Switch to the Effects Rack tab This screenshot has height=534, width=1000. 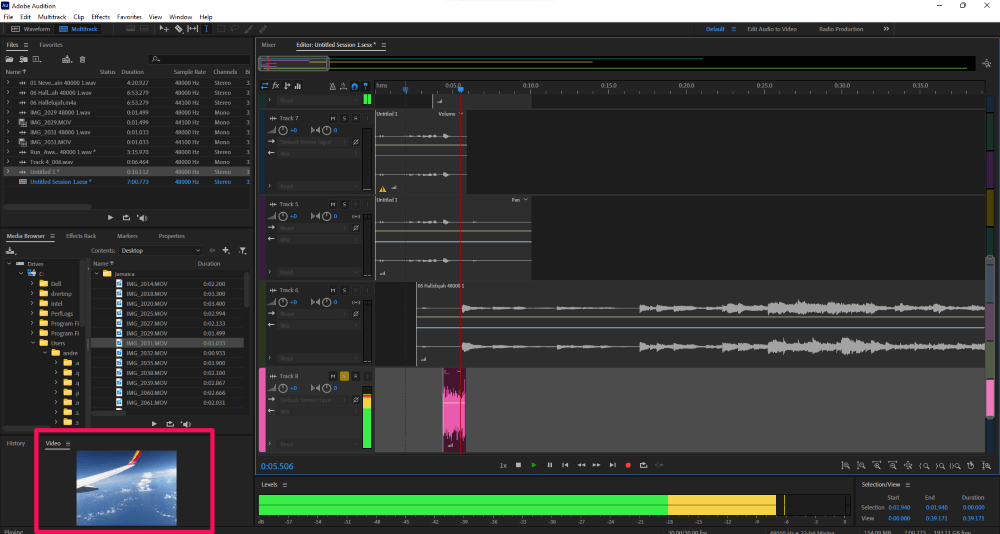pos(81,236)
